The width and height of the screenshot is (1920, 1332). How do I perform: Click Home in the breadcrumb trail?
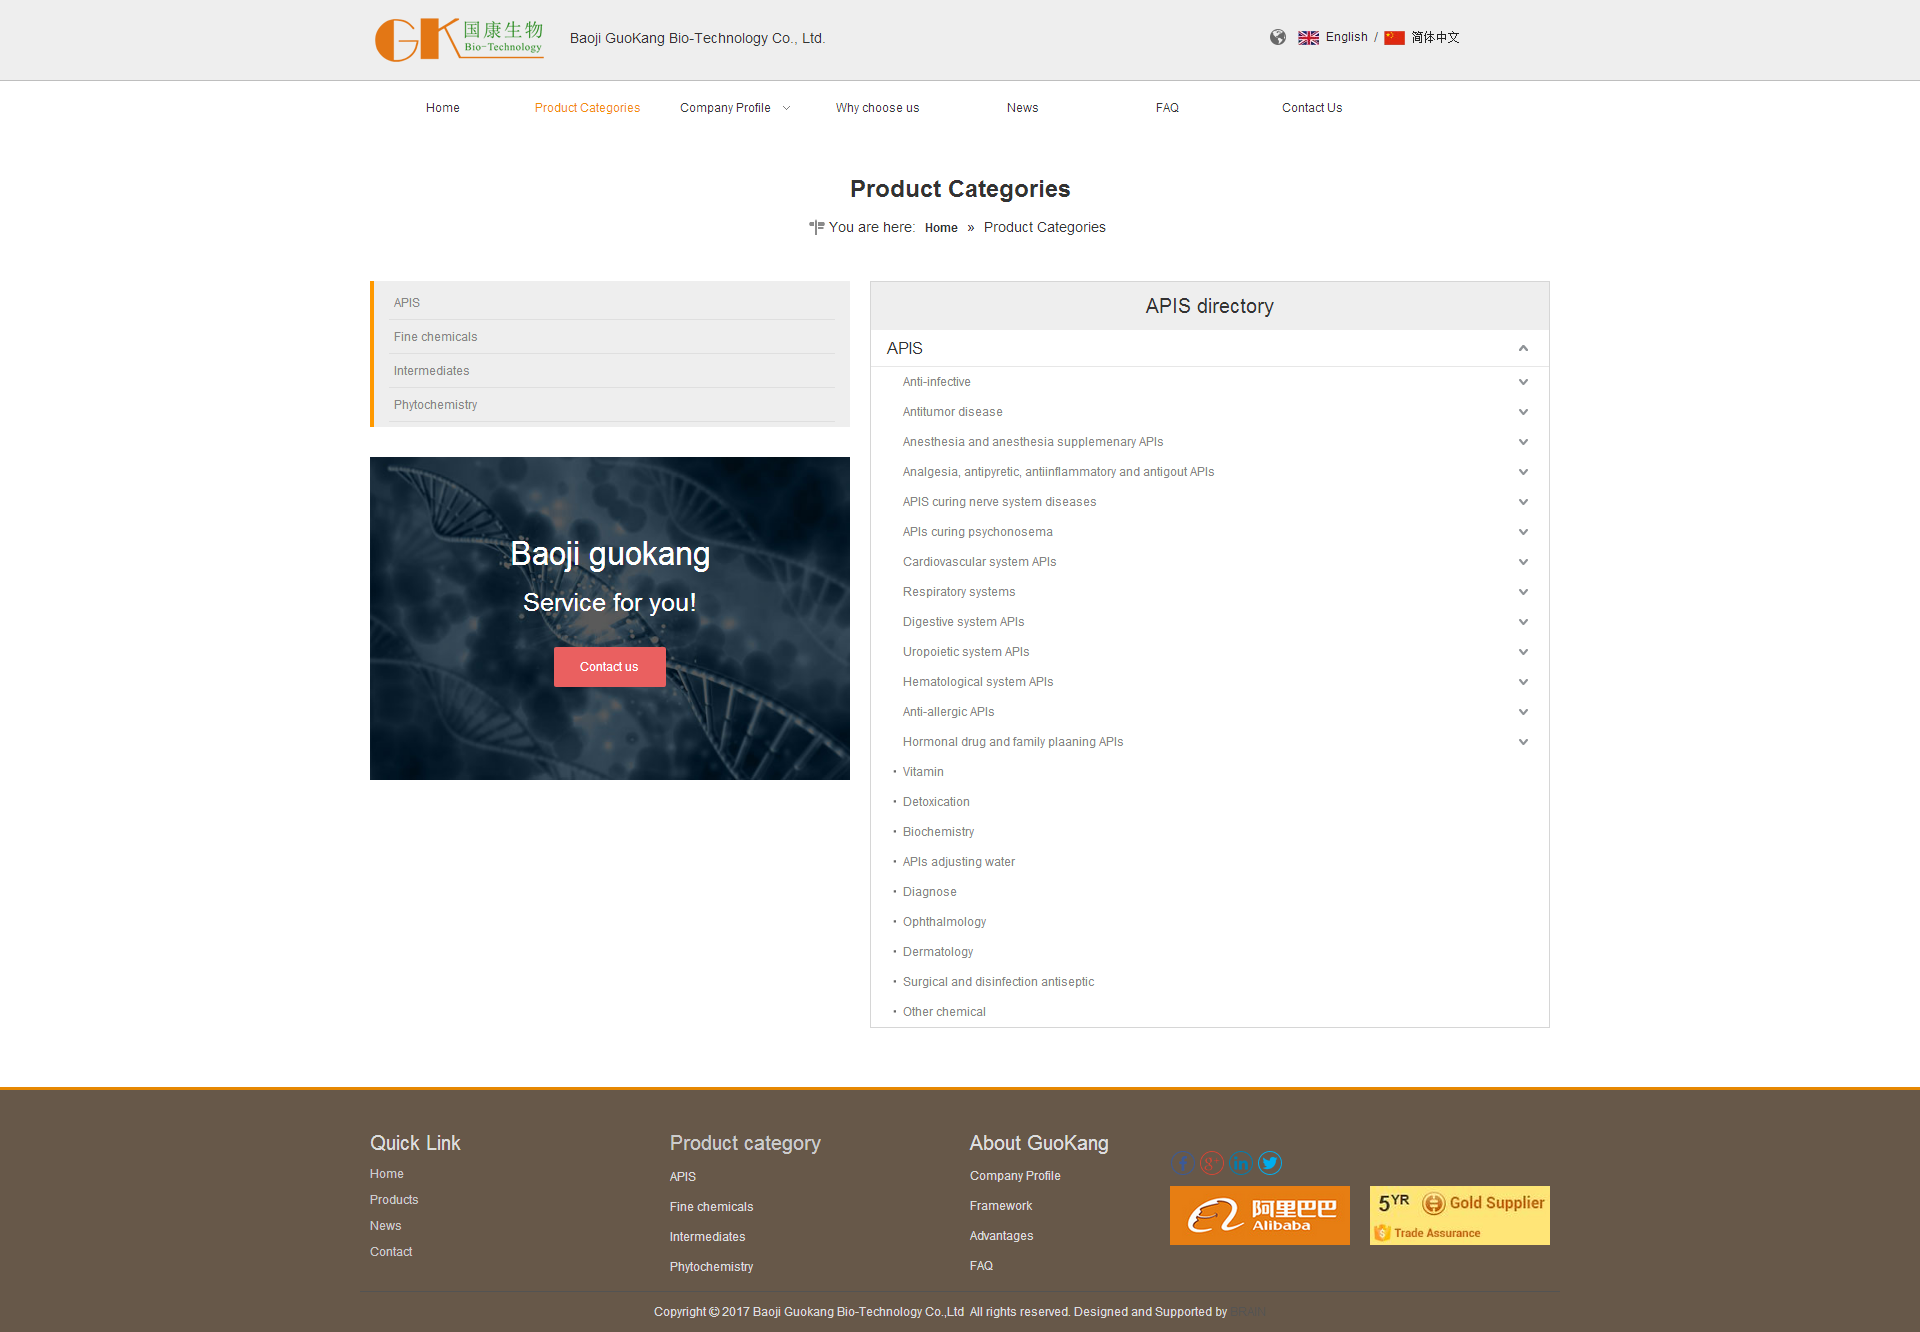coord(940,227)
